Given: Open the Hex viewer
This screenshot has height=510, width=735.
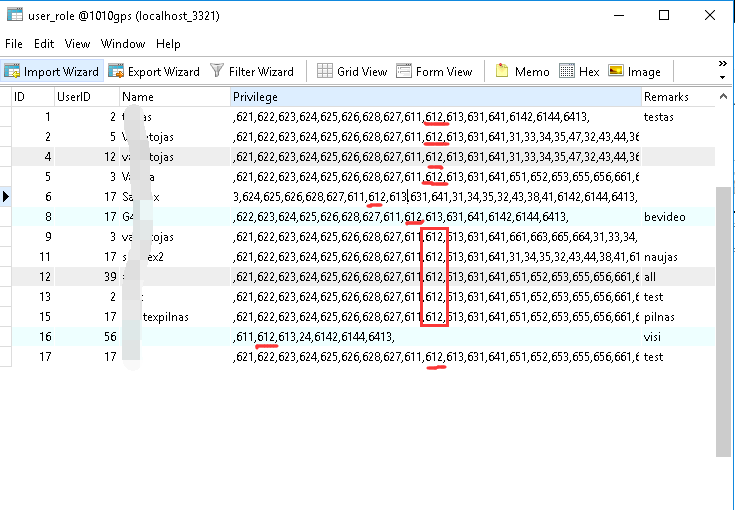Looking at the screenshot, I should click(579, 71).
